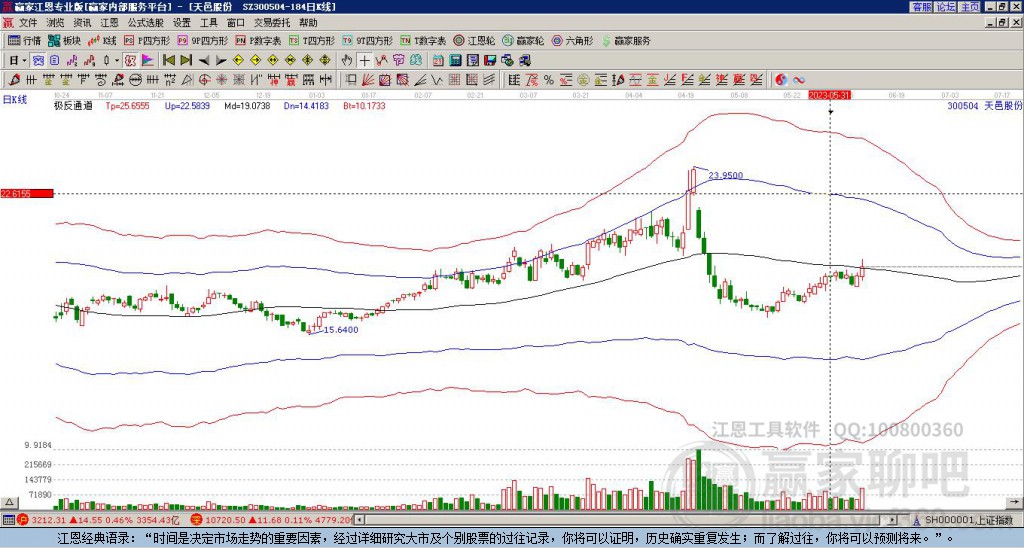Click the 论坛 forum button
The image size is (1024, 548).
point(945,7)
